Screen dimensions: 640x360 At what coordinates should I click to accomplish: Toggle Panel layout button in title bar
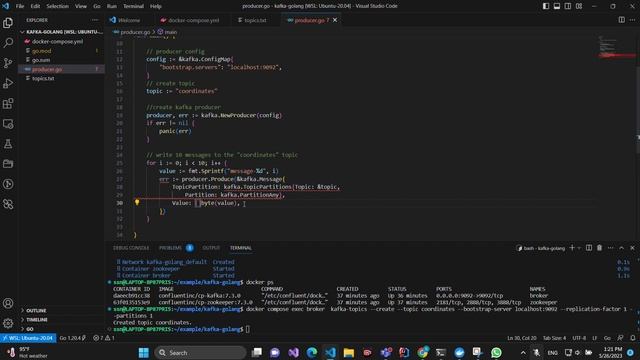coord(557,6)
